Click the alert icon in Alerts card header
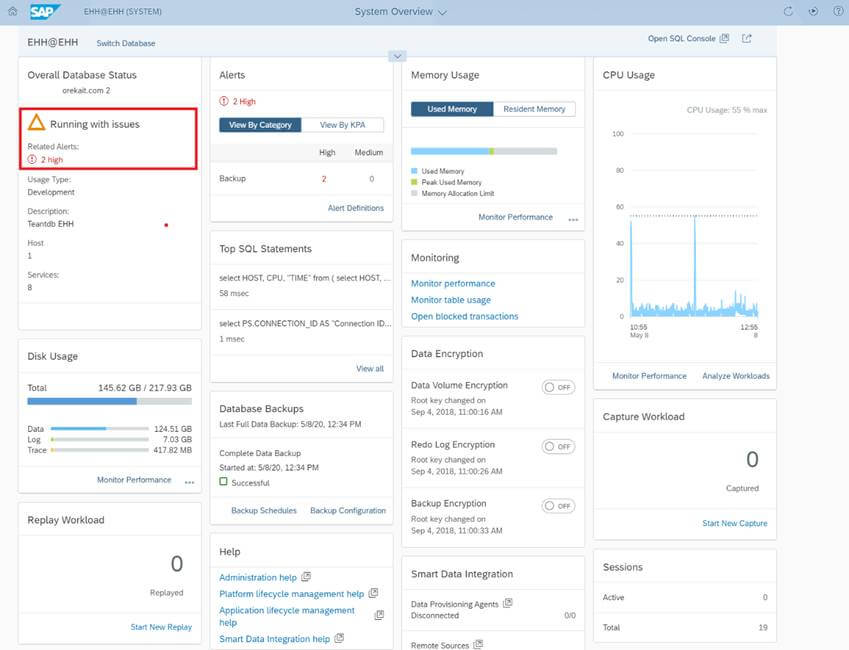Screen dimensions: 849x650 [224, 101]
